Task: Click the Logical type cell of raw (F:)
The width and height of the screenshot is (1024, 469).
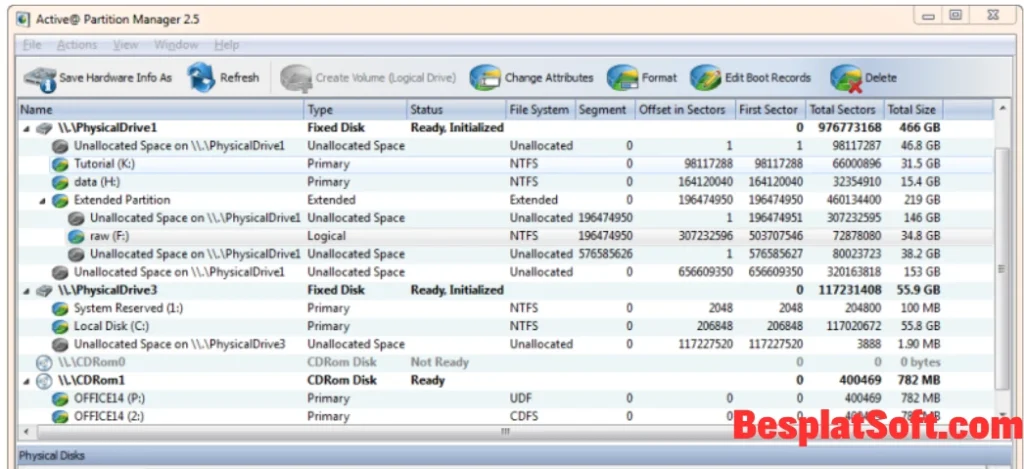Action: tap(327, 236)
